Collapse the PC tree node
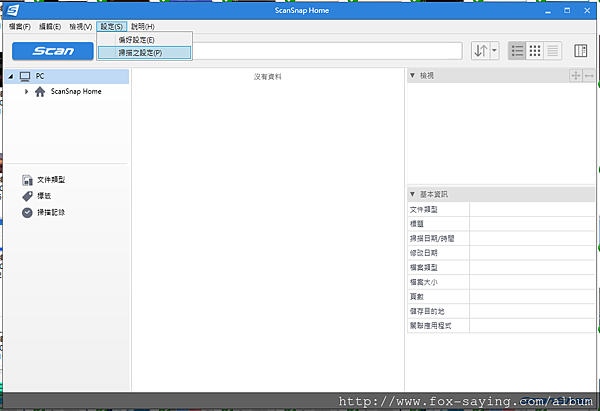 pyautogui.click(x=11, y=77)
